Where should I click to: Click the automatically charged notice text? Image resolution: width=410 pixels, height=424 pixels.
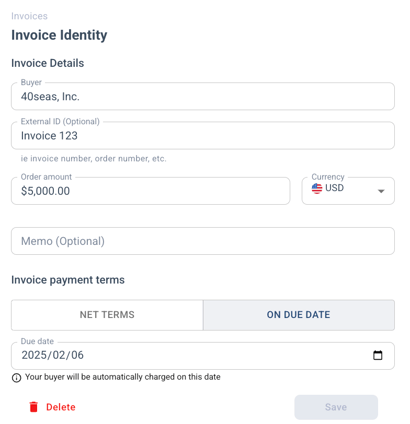(x=123, y=377)
